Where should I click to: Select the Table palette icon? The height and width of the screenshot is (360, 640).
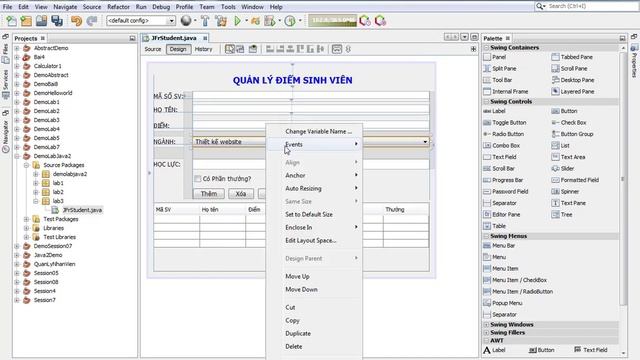click(487, 226)
